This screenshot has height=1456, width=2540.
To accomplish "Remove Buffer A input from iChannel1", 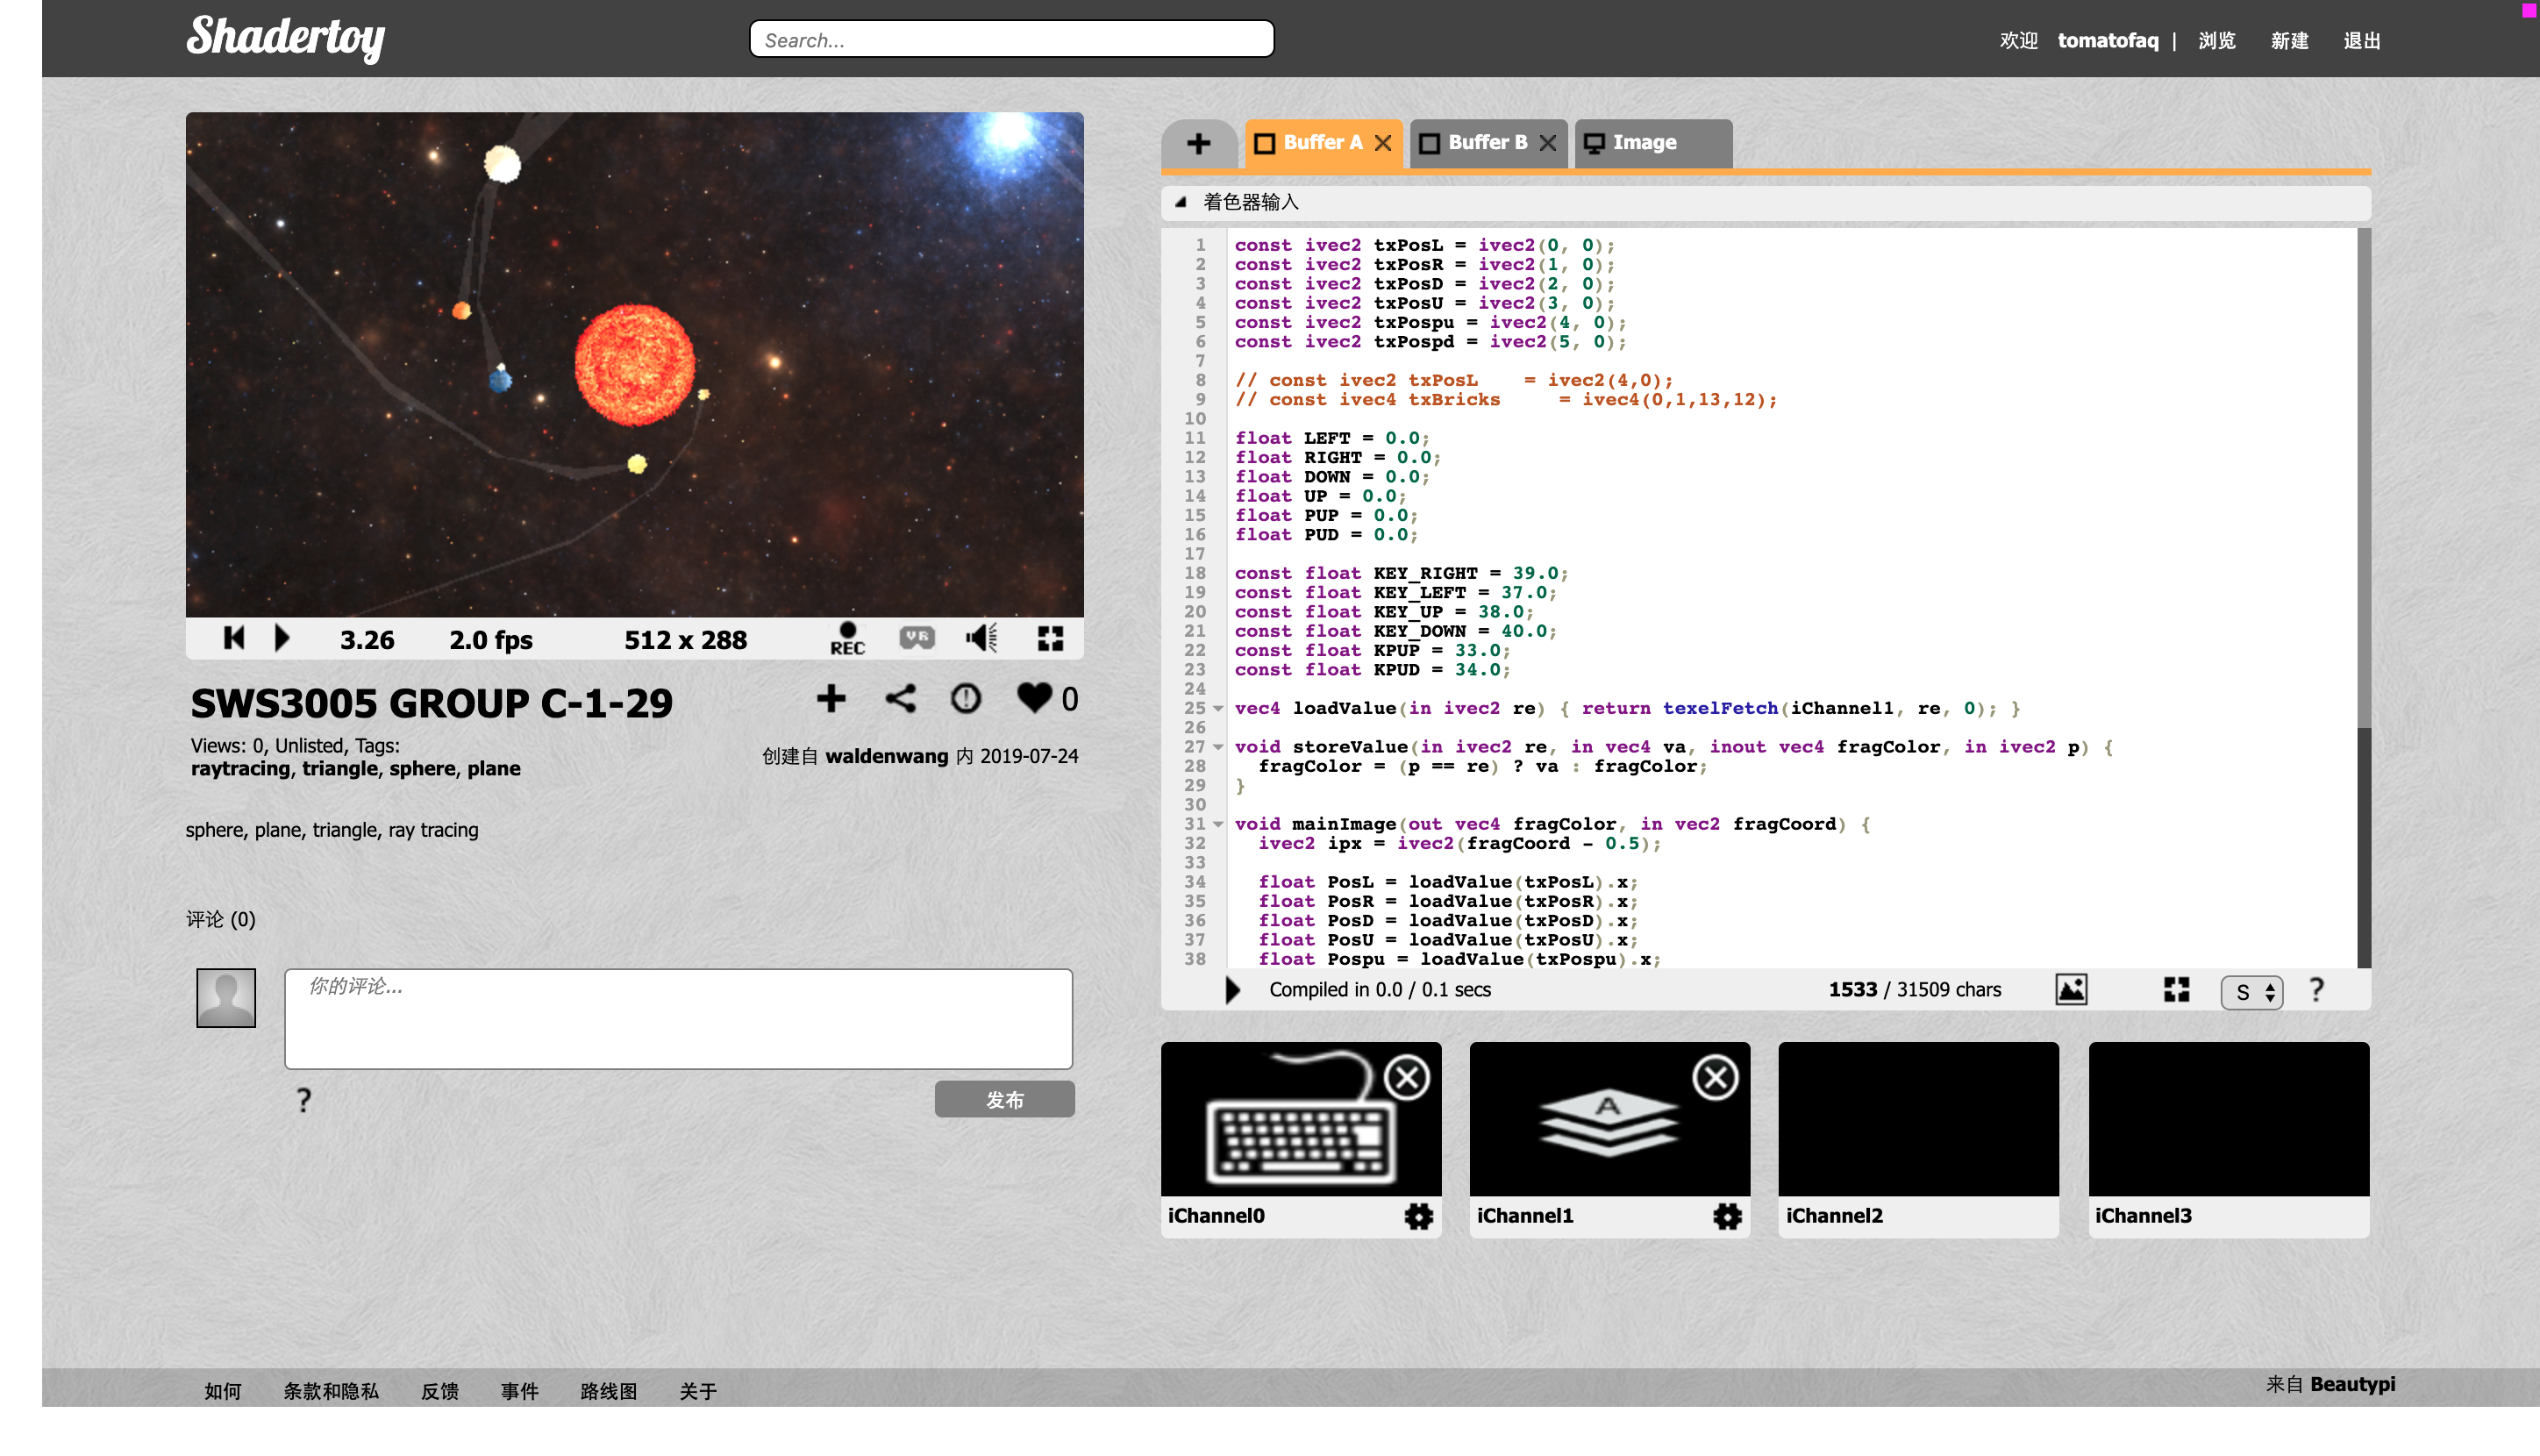I will 1716,1078.
